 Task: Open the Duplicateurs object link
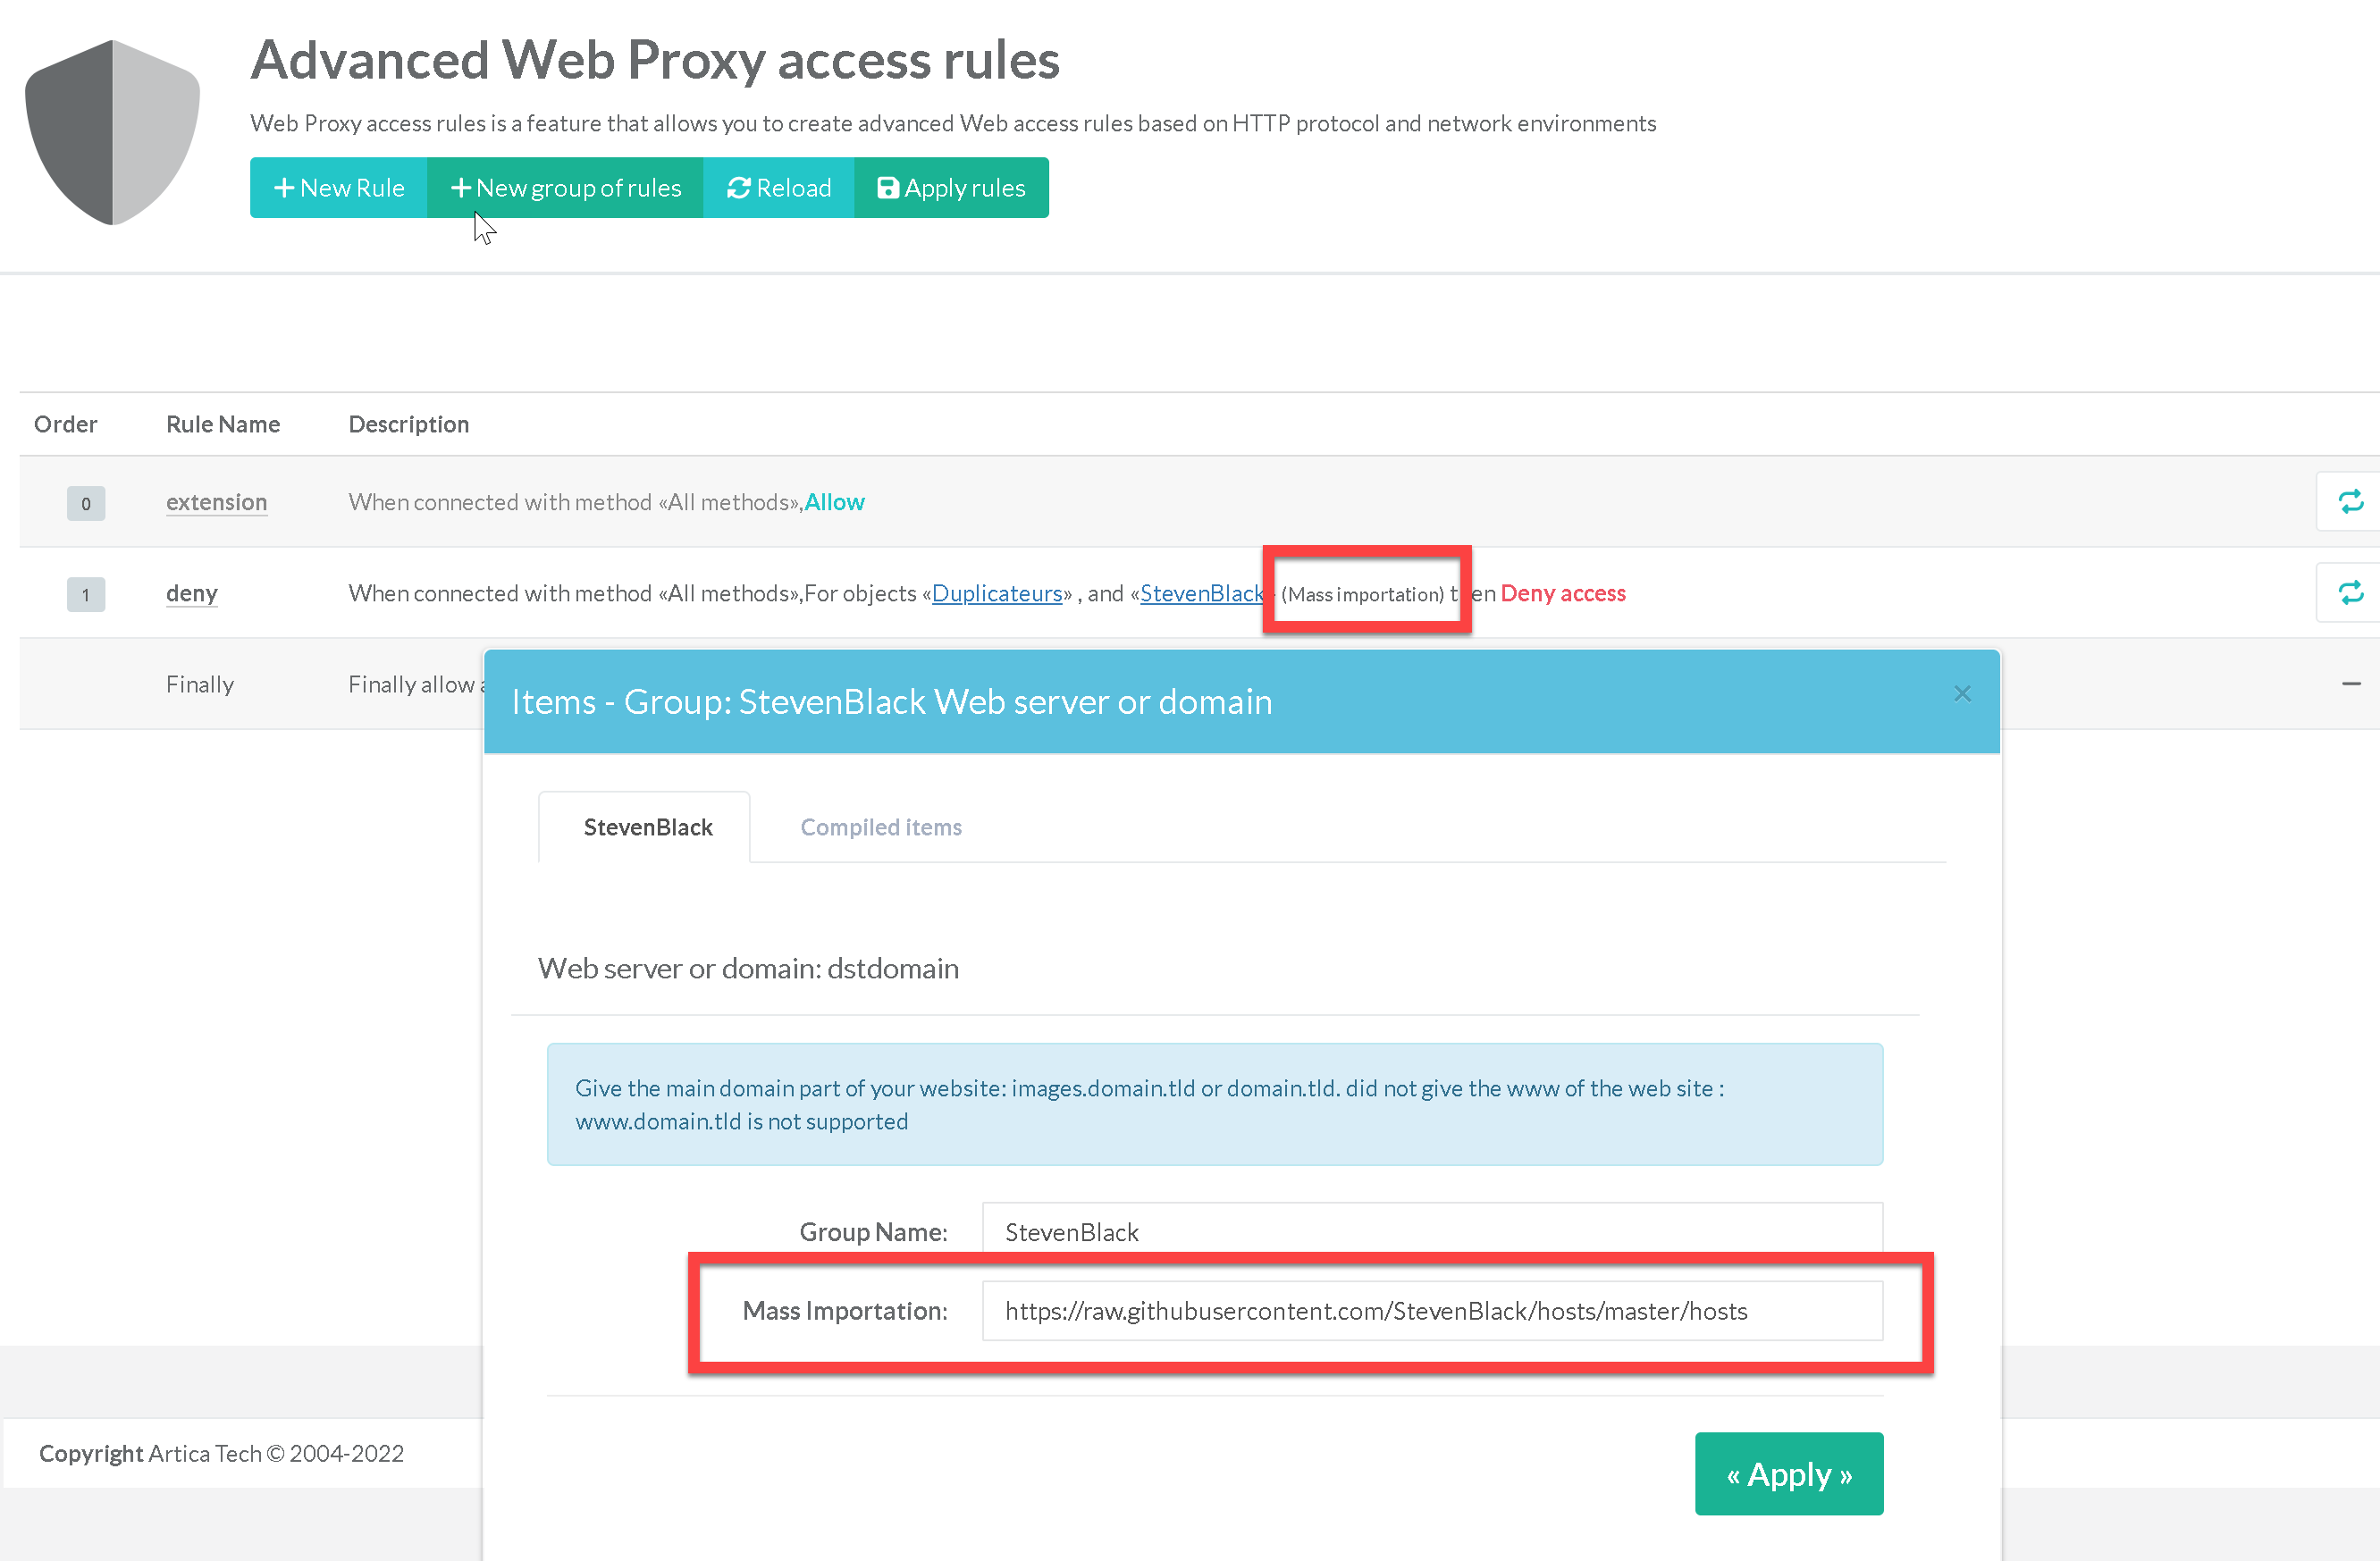996,593
